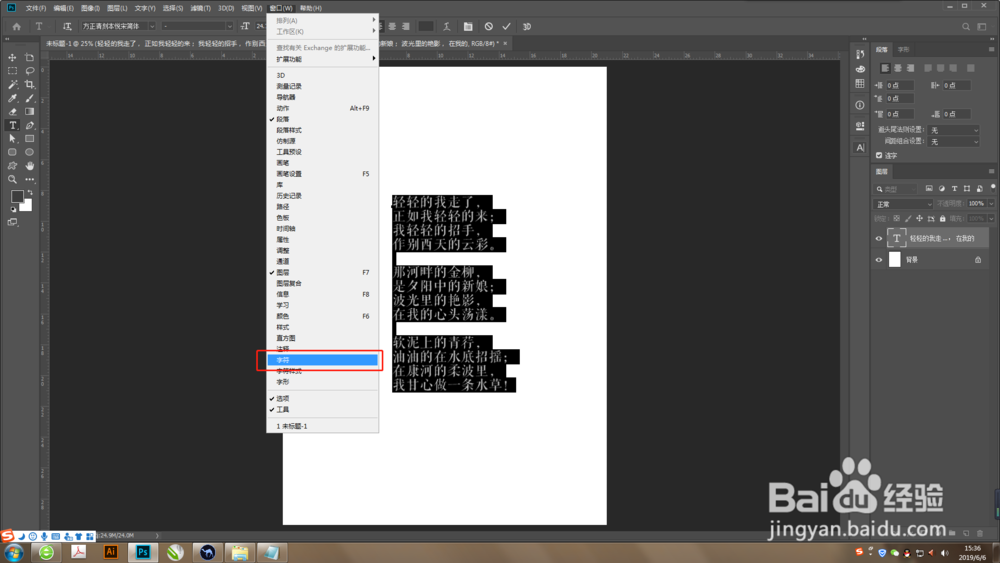Select the Artboard tool
The width and height of the screenshot is (1000, 563).
tap(29, 57)
